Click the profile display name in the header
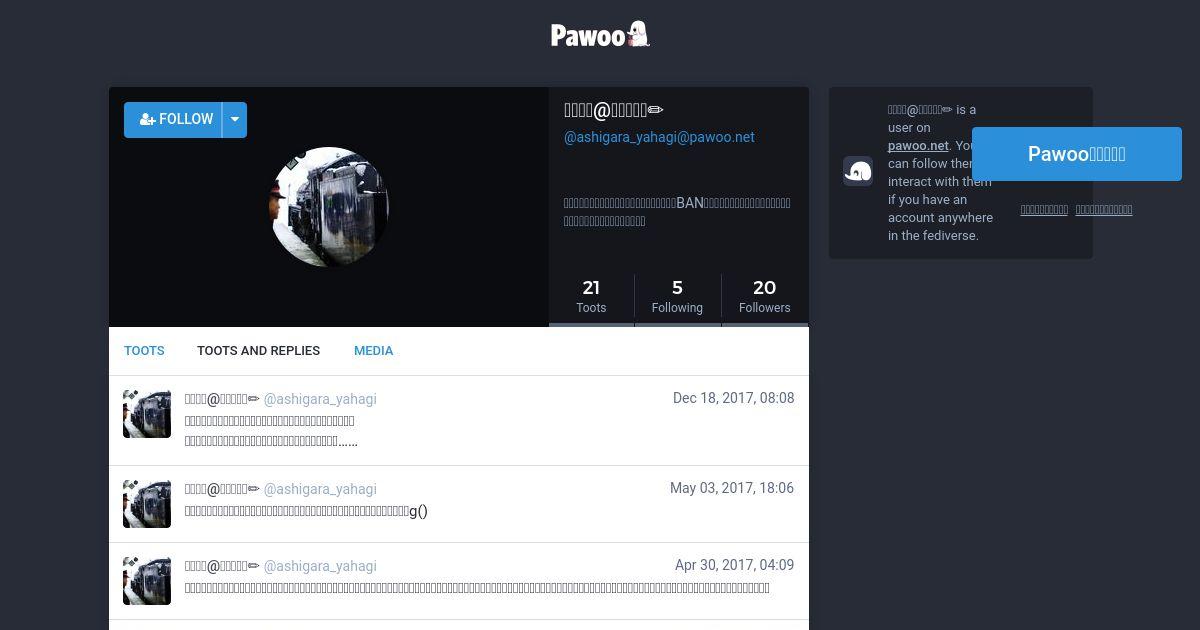The width and height of the screenshot is (1200, 630). click(614, 110)
